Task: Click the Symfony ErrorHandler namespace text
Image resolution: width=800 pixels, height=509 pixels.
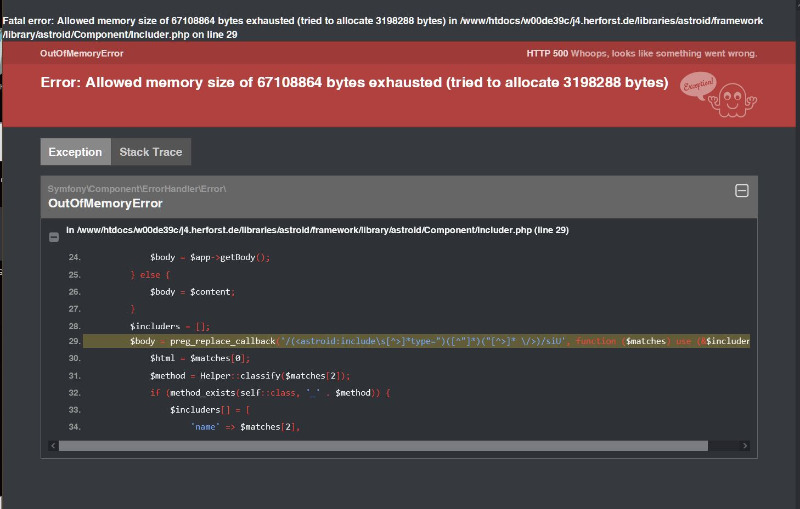Action: [137, 189]
